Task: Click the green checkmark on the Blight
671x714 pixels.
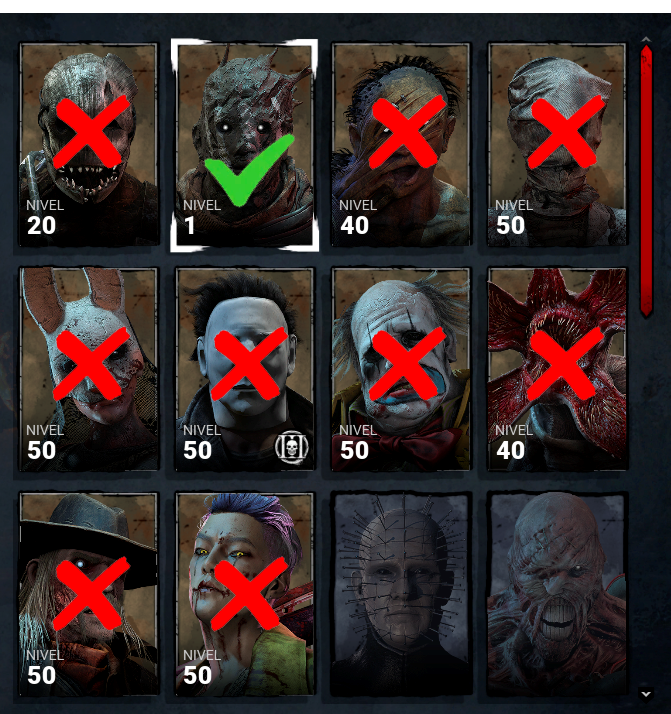Action: (249, 169)
